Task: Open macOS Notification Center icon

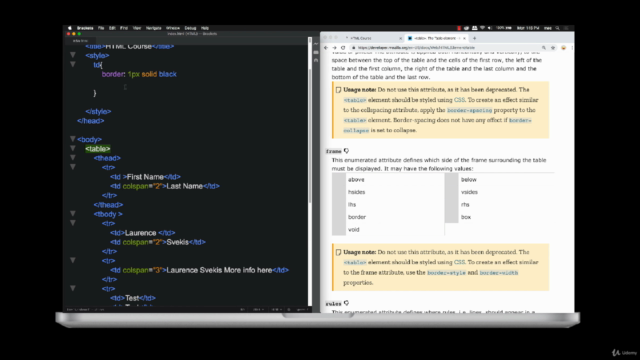Action: 566,28
